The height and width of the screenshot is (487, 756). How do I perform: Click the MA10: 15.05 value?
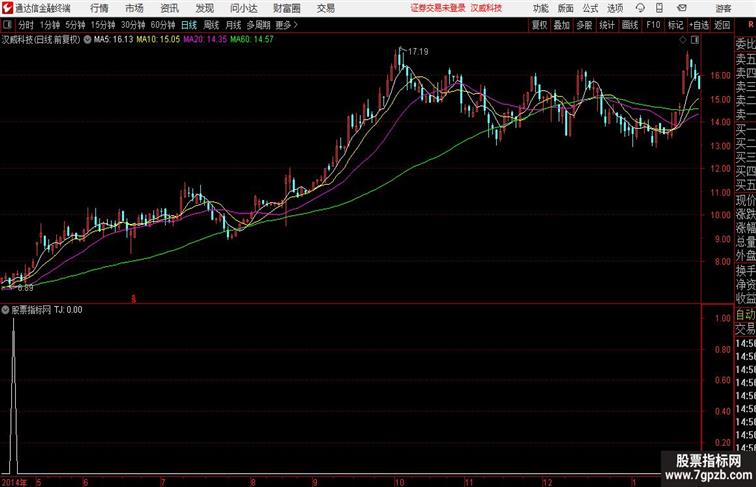(x=158, y=40)
